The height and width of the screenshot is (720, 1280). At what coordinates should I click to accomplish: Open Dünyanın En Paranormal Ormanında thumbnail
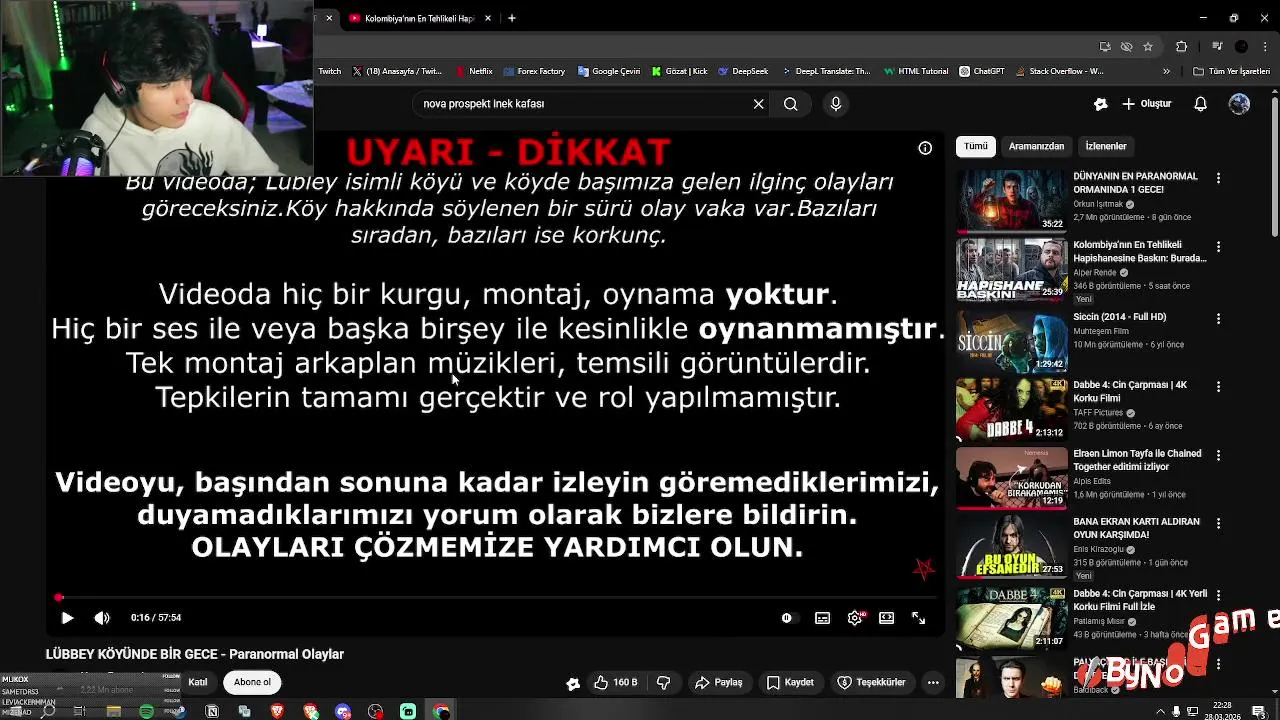click(x=1011, y=200)
